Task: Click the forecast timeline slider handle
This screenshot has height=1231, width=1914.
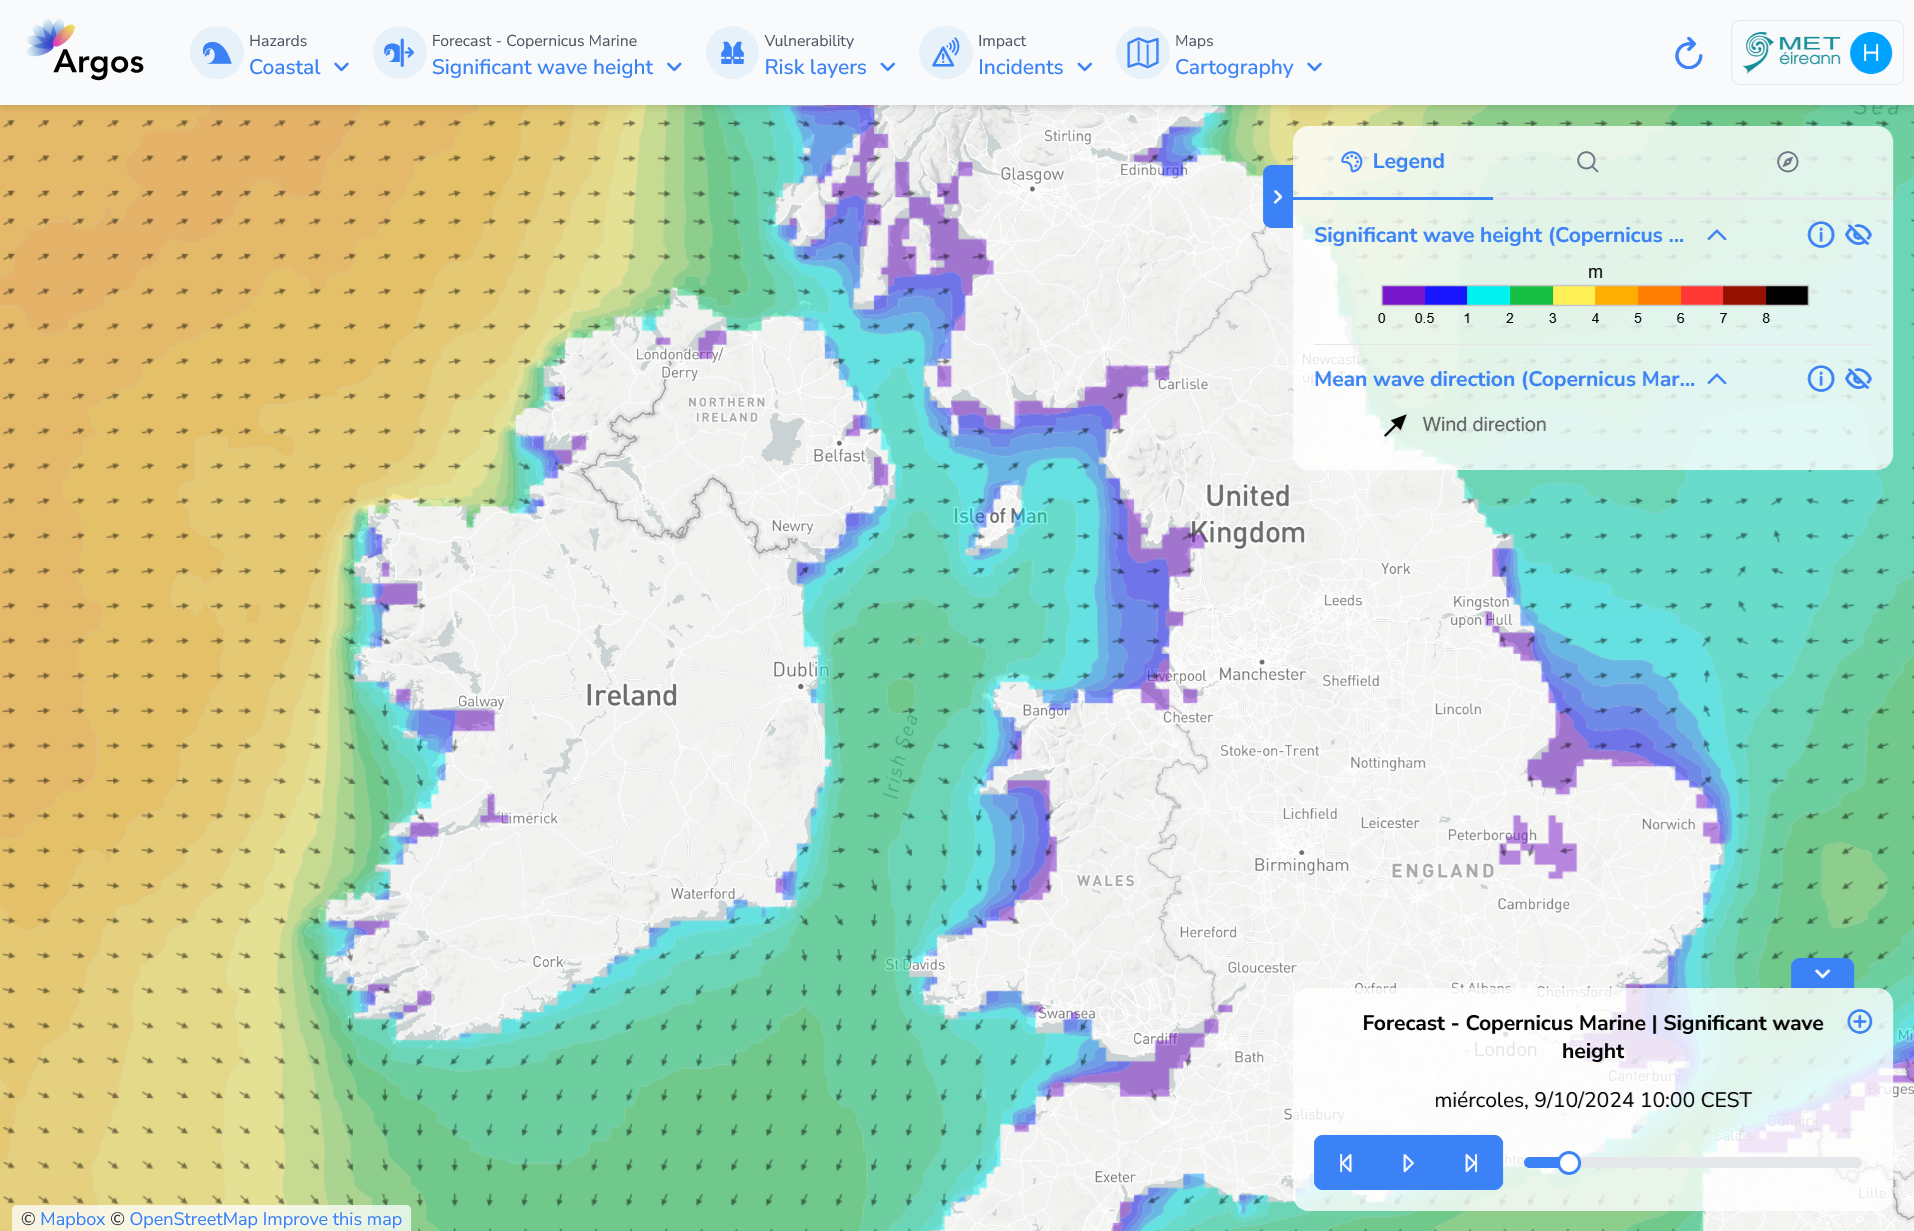Action: pyautogui.click(x=1569, y=1163)
